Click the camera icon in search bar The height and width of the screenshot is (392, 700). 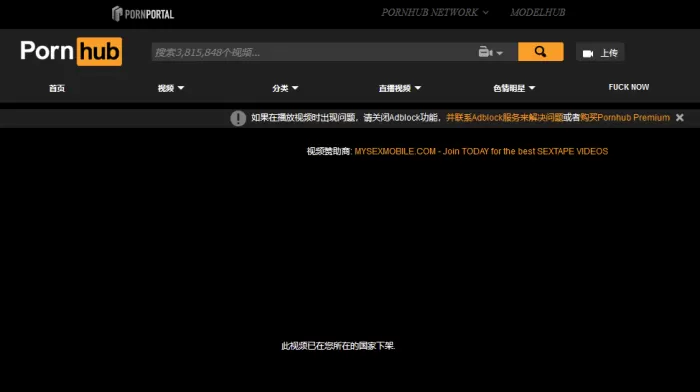point(485,52)
